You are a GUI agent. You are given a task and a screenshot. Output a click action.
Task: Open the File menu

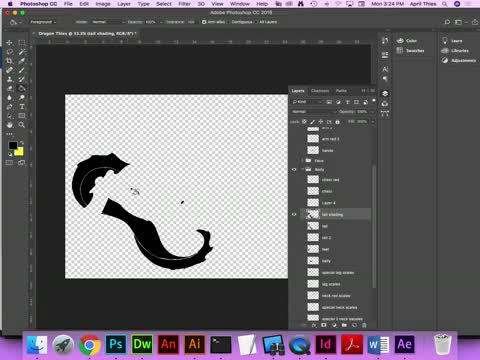(68, 4)
